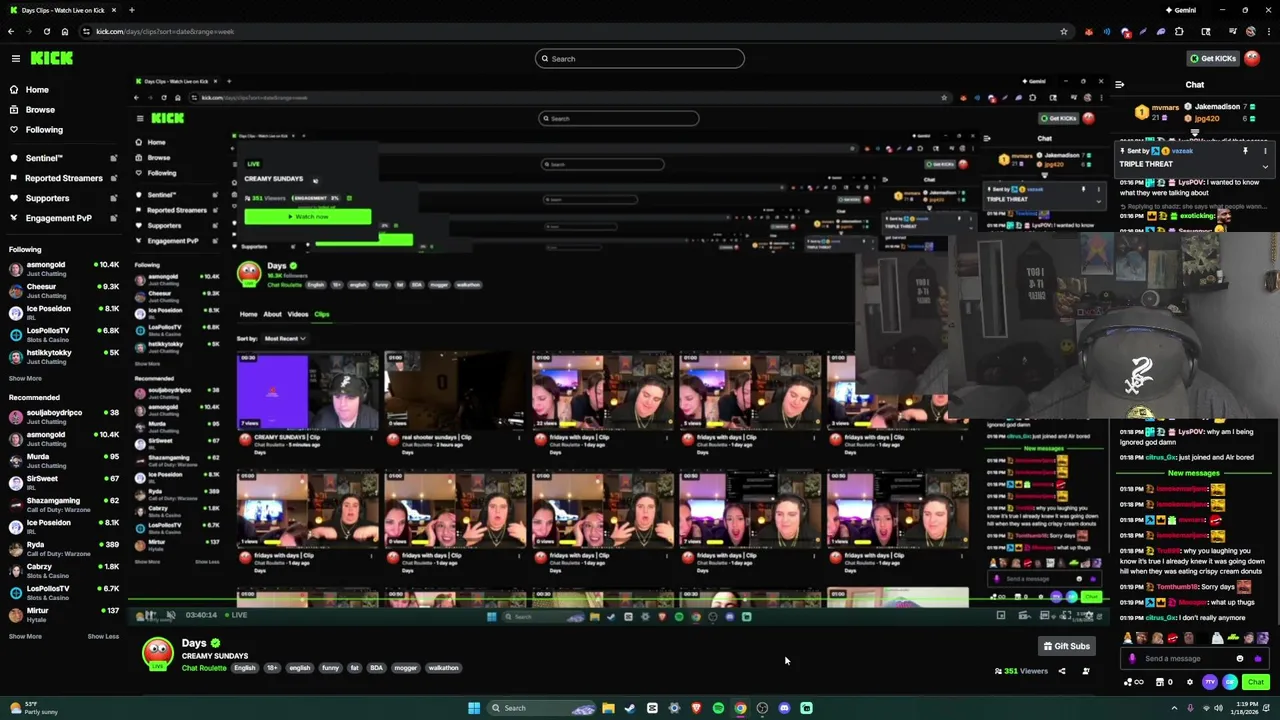Viewport: 1280px width, 720px height.
Task: Click the Get KICKs button
Action: pos(1213,59)
